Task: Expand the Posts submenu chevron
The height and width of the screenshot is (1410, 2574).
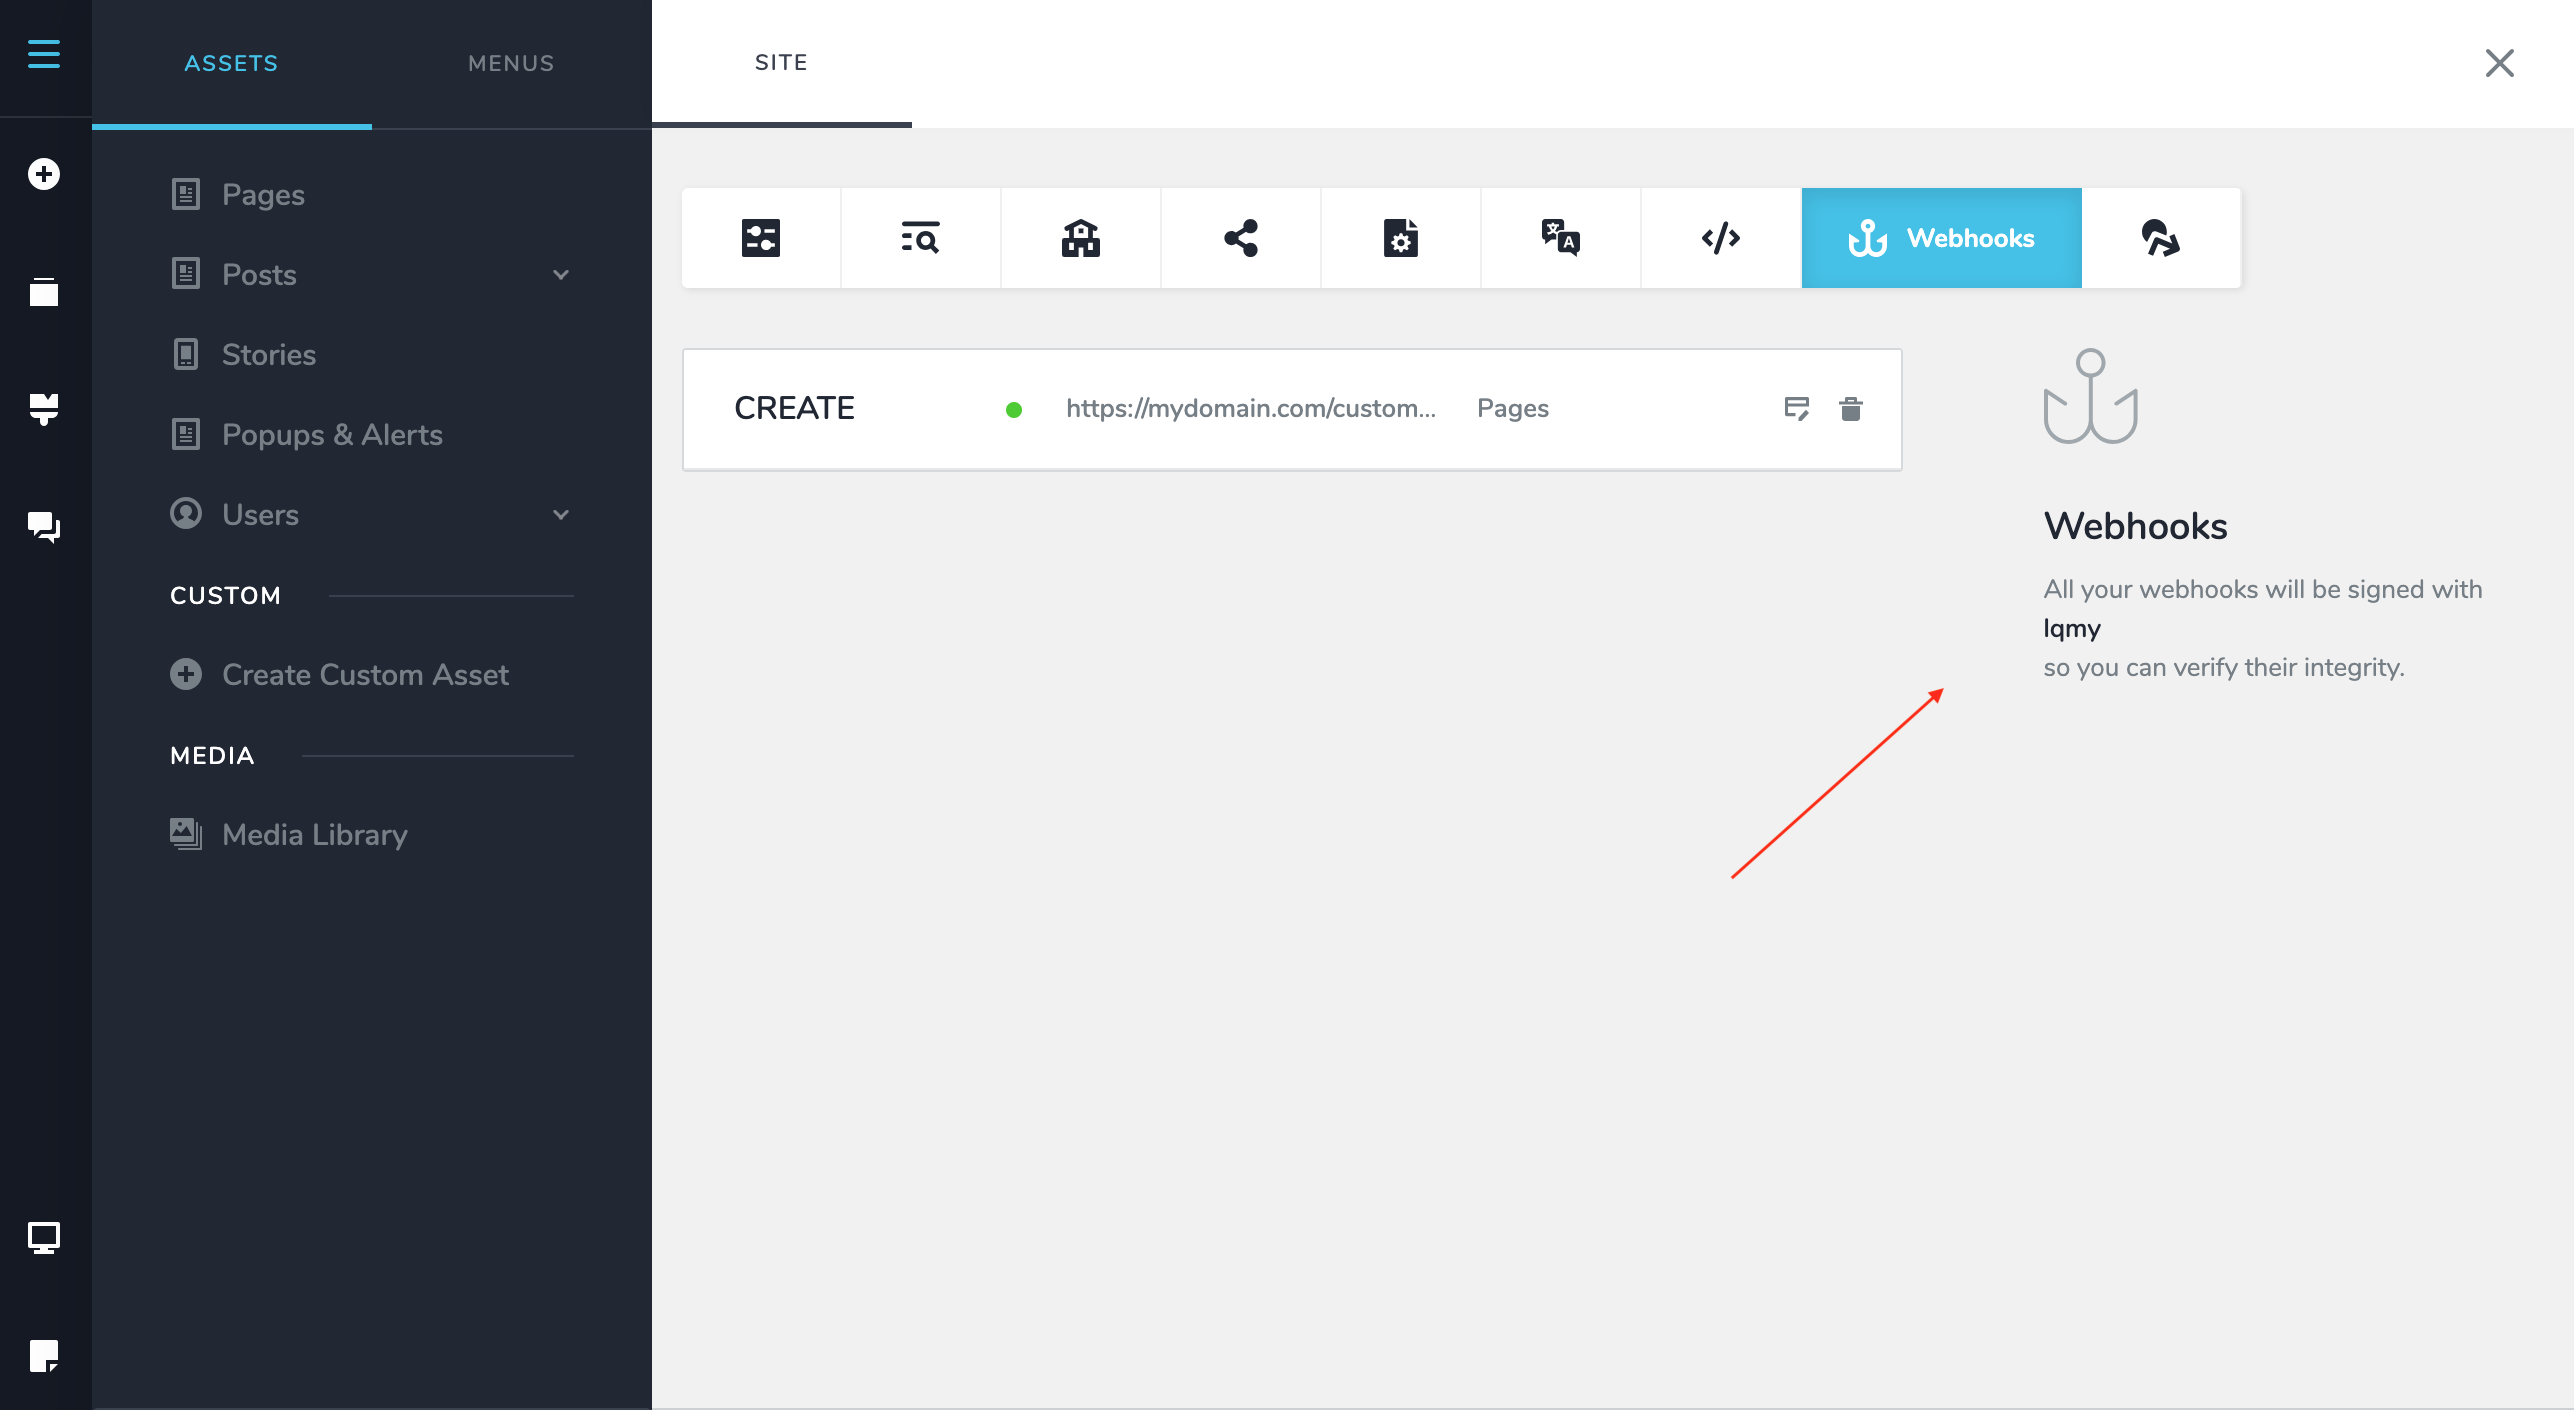Action: click(561, 275)
